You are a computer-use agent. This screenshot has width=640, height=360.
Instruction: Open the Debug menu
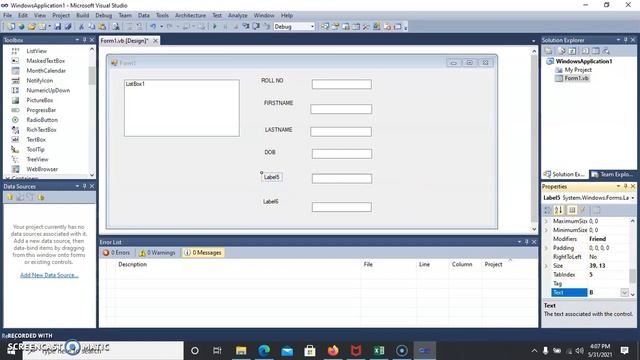tap(104, 16)
